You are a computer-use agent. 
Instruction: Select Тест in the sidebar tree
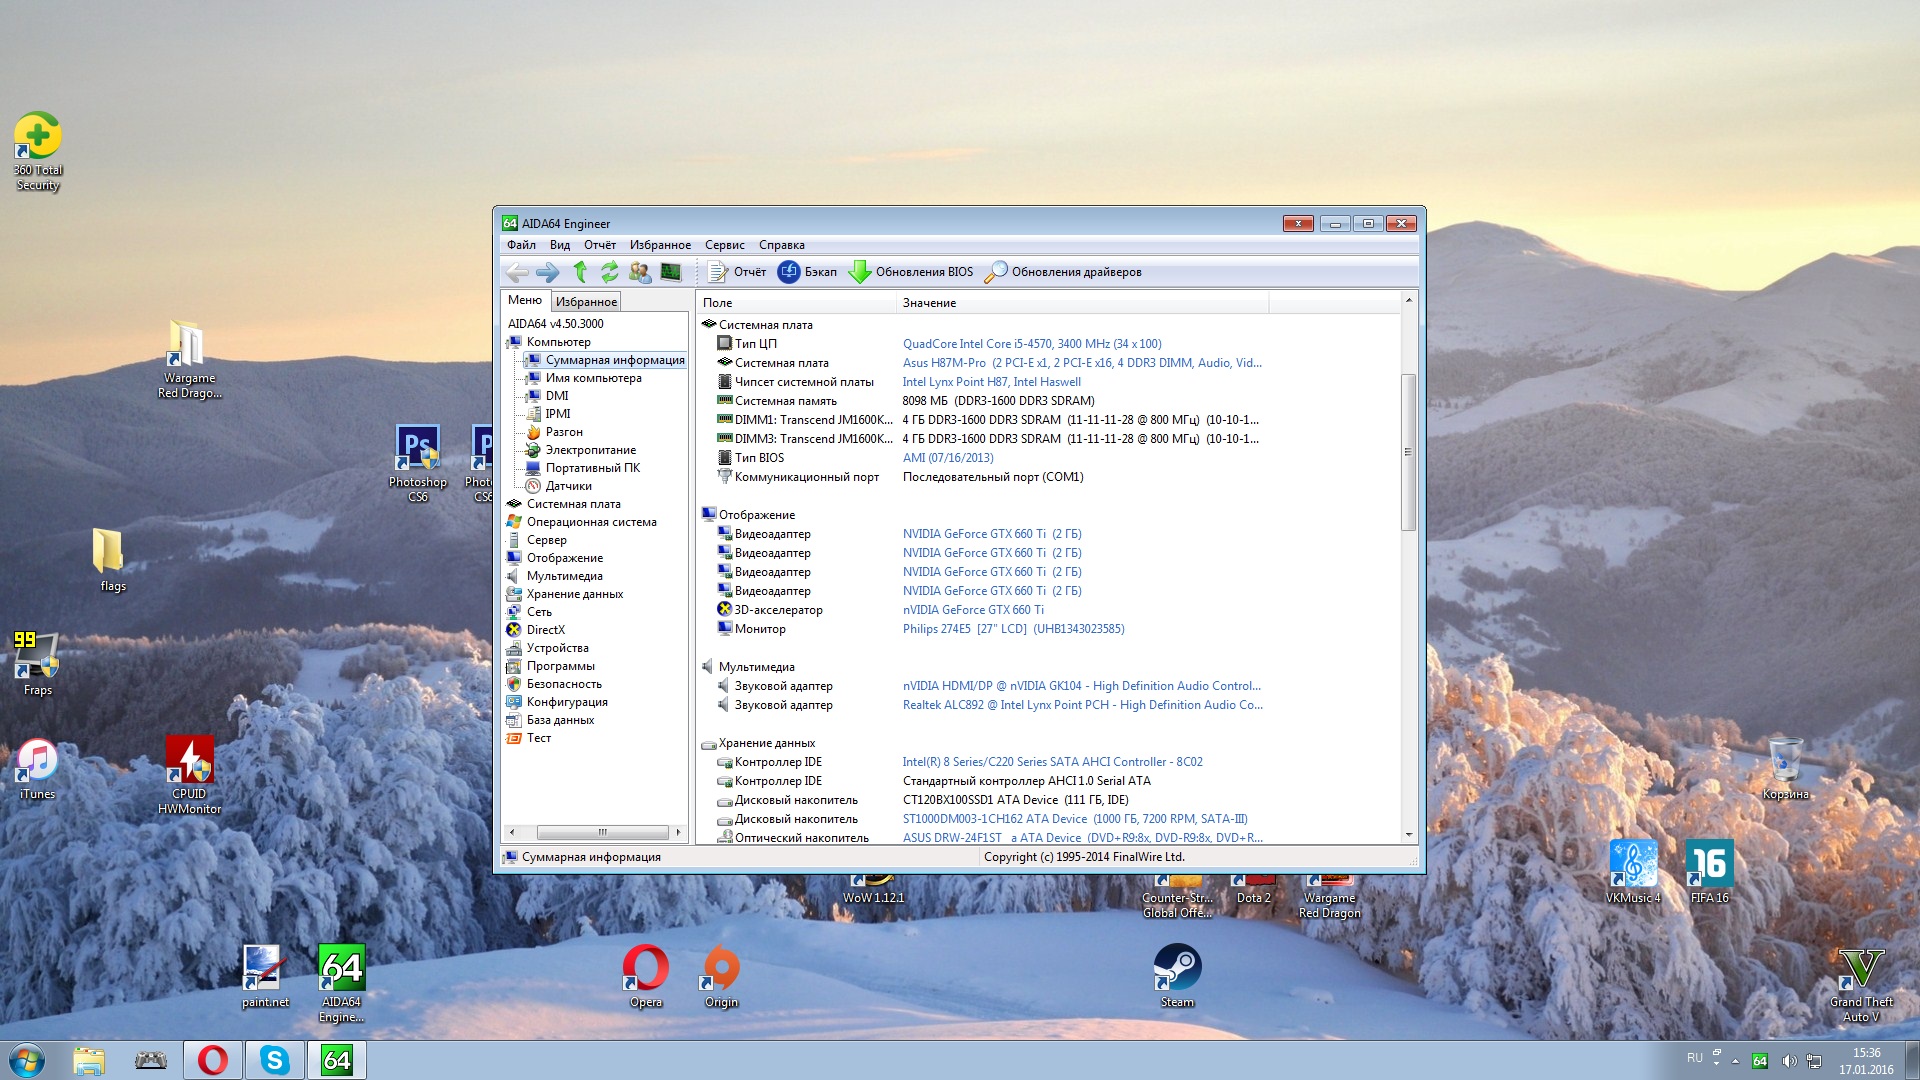point(538,738)
